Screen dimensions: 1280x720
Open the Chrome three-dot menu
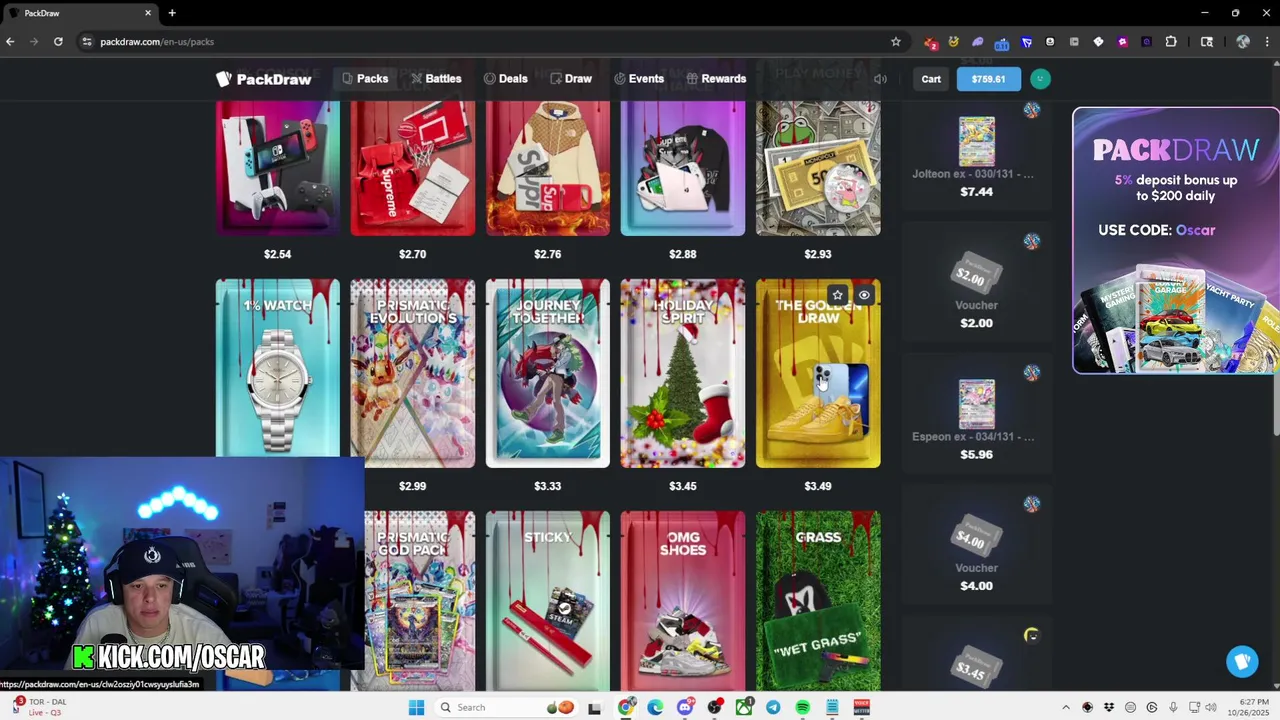coord(1268,41)
